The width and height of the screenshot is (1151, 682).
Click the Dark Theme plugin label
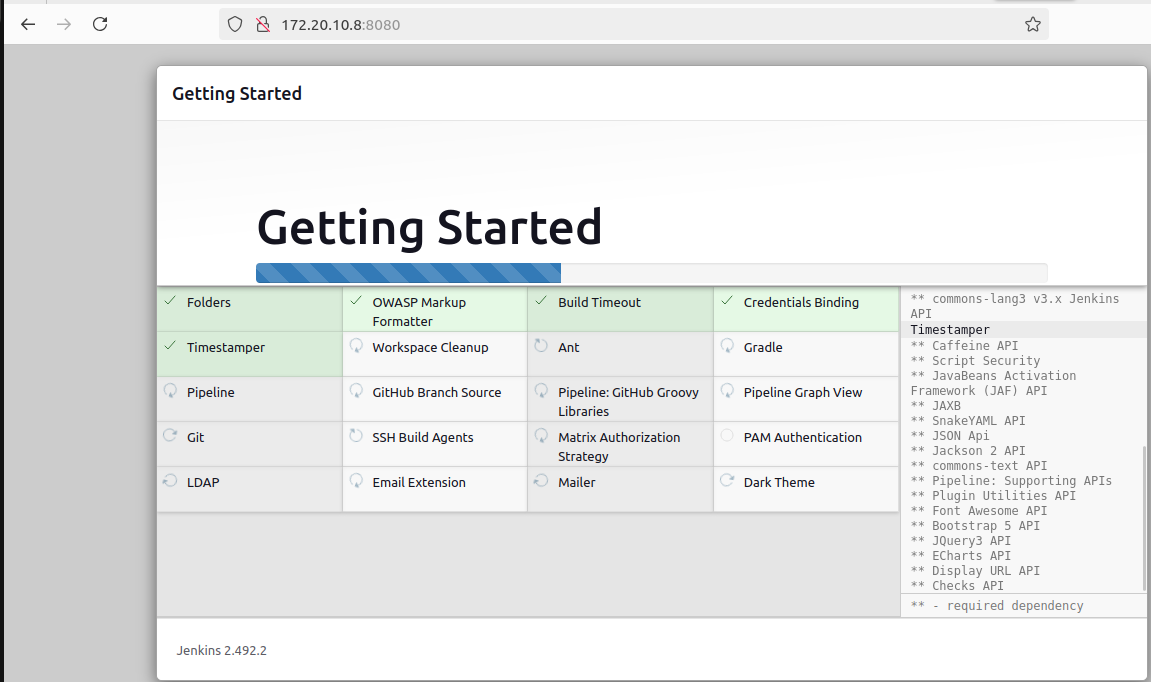779,482
